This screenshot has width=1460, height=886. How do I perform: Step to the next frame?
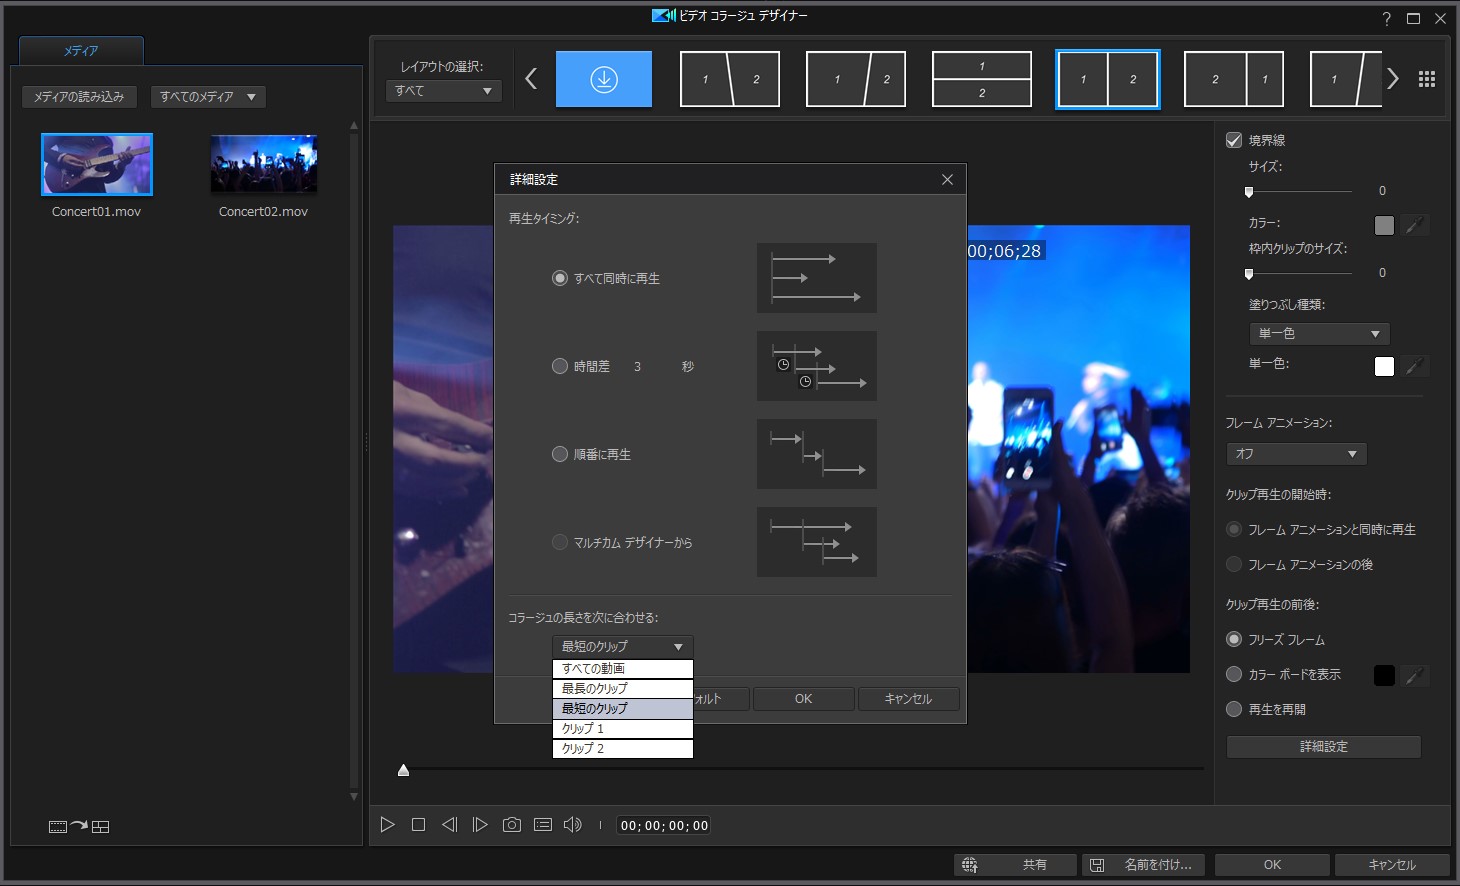pos(480,825)
